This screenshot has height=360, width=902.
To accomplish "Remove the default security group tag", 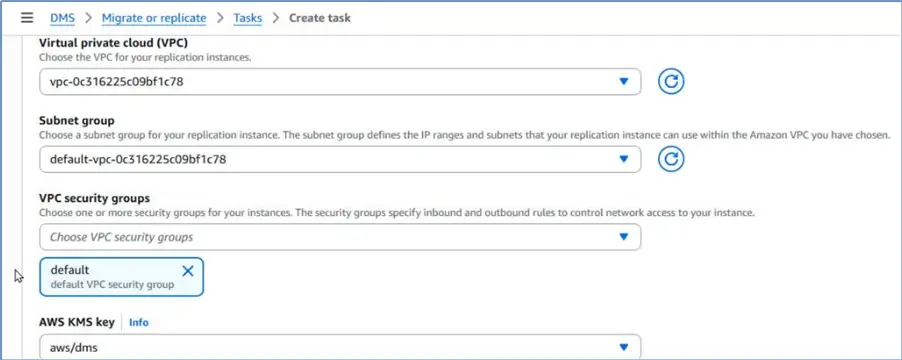I will pos(188,271).
